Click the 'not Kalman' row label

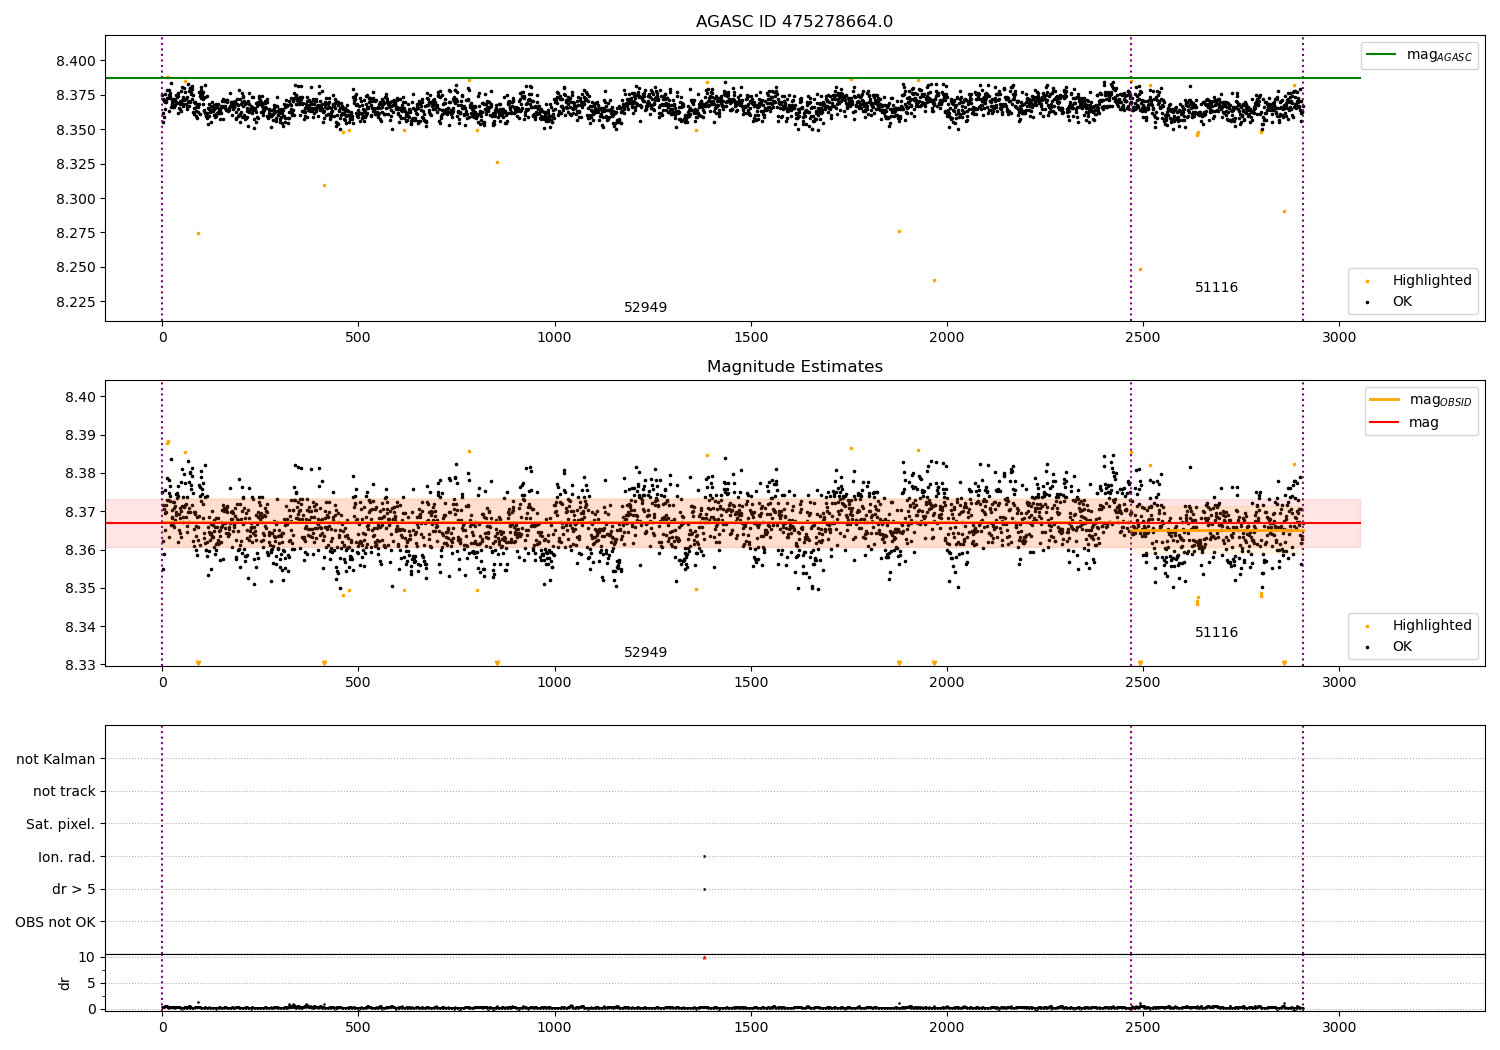(56, 760)
